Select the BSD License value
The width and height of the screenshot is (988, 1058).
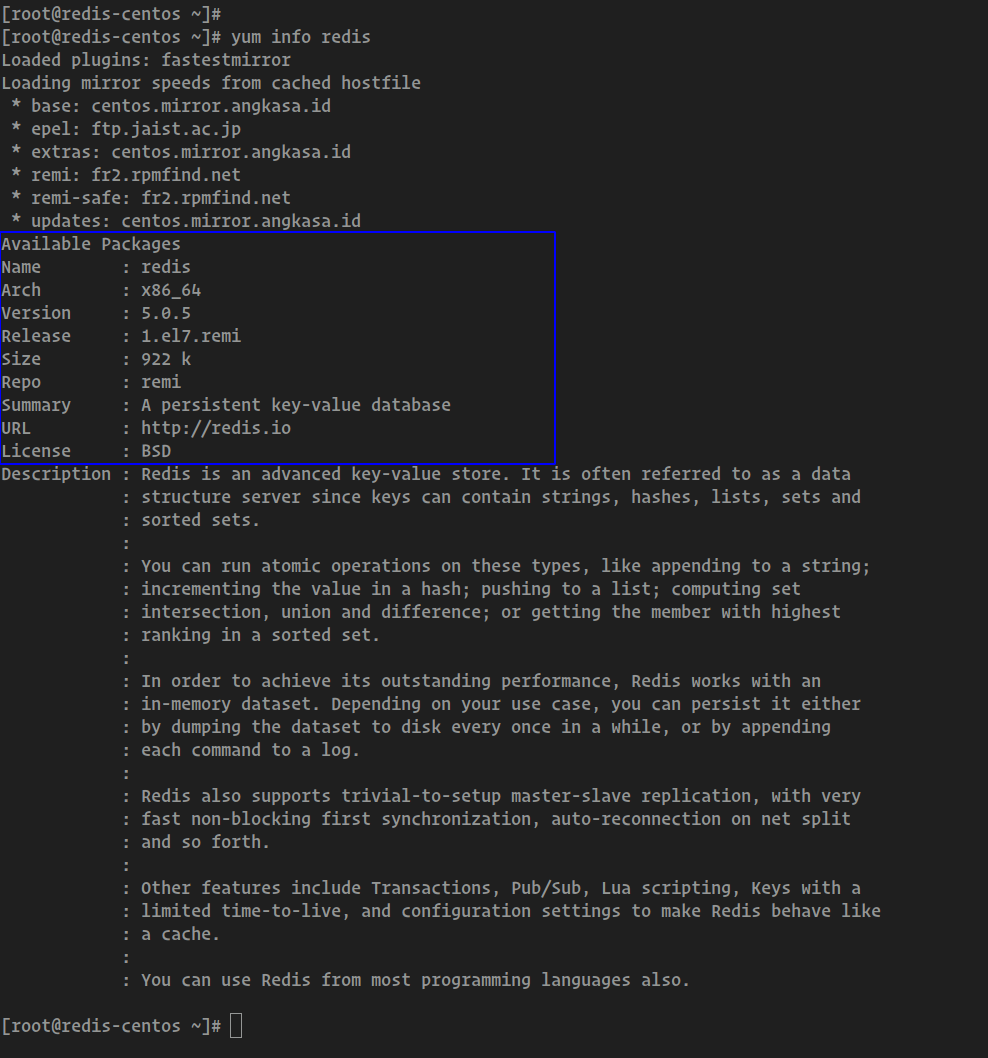[x=155, y=450]
